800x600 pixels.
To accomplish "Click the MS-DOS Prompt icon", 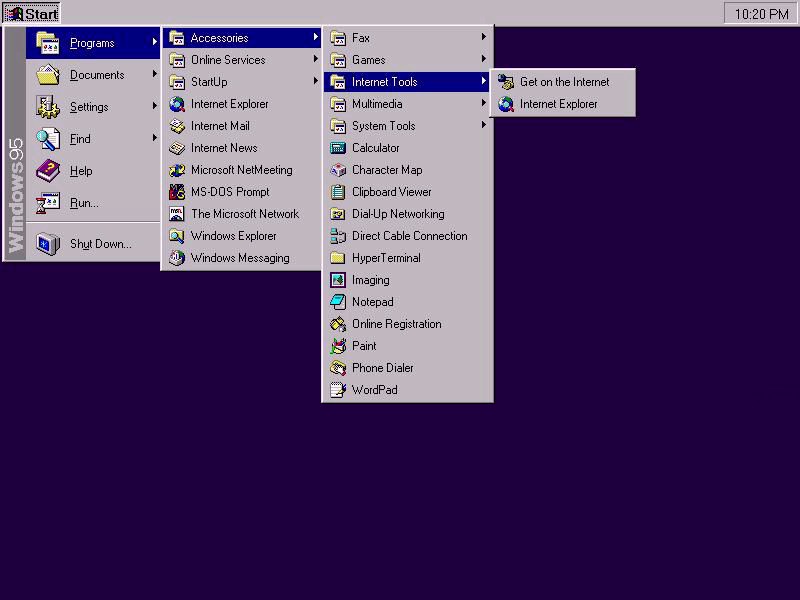I will (177, 192).
